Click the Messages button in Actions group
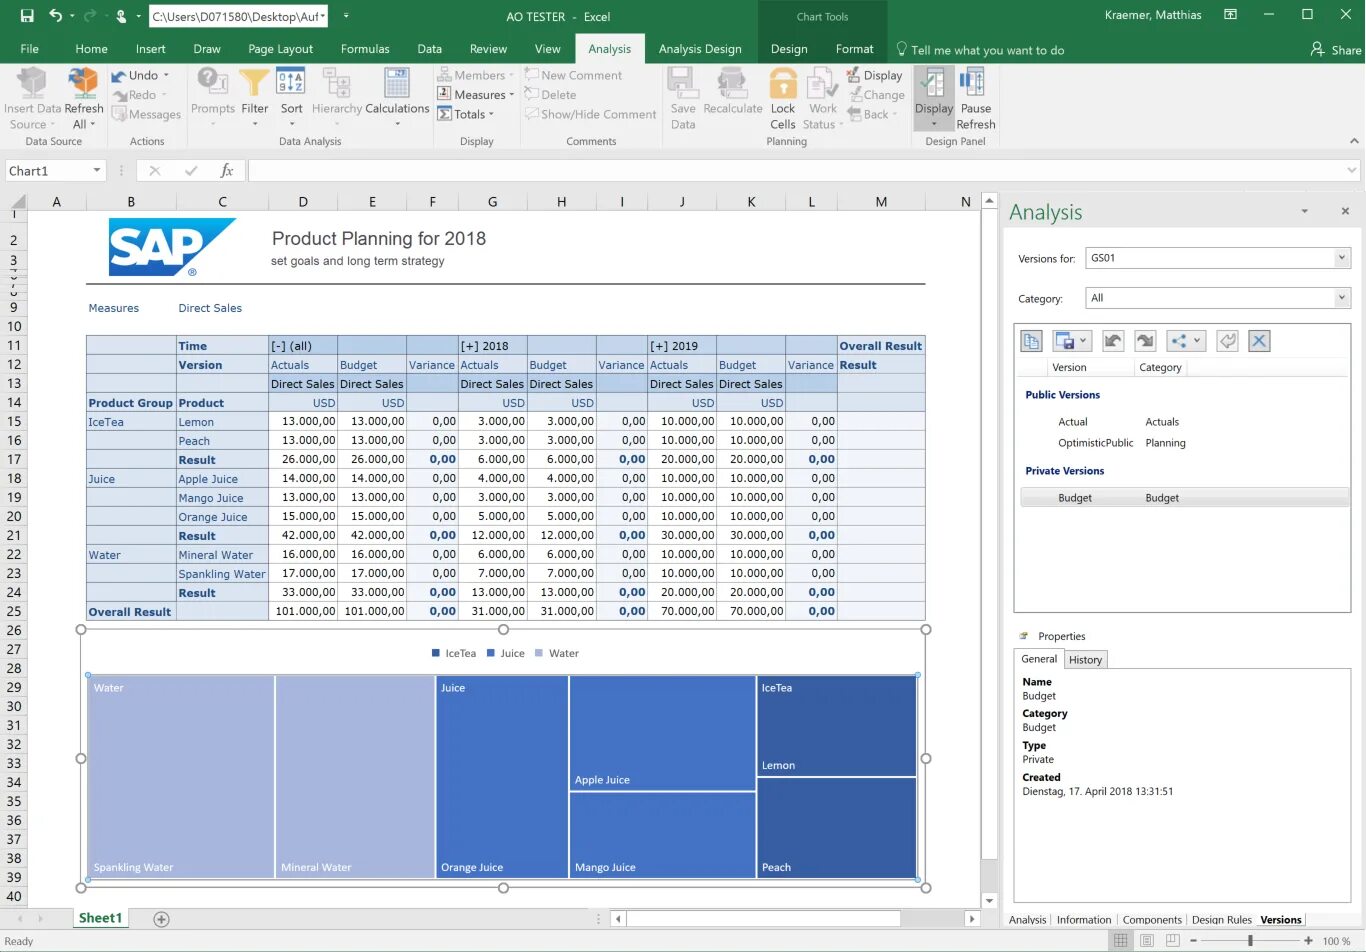The width and height of the screenshot is (1366, 952). pos(146,114)
